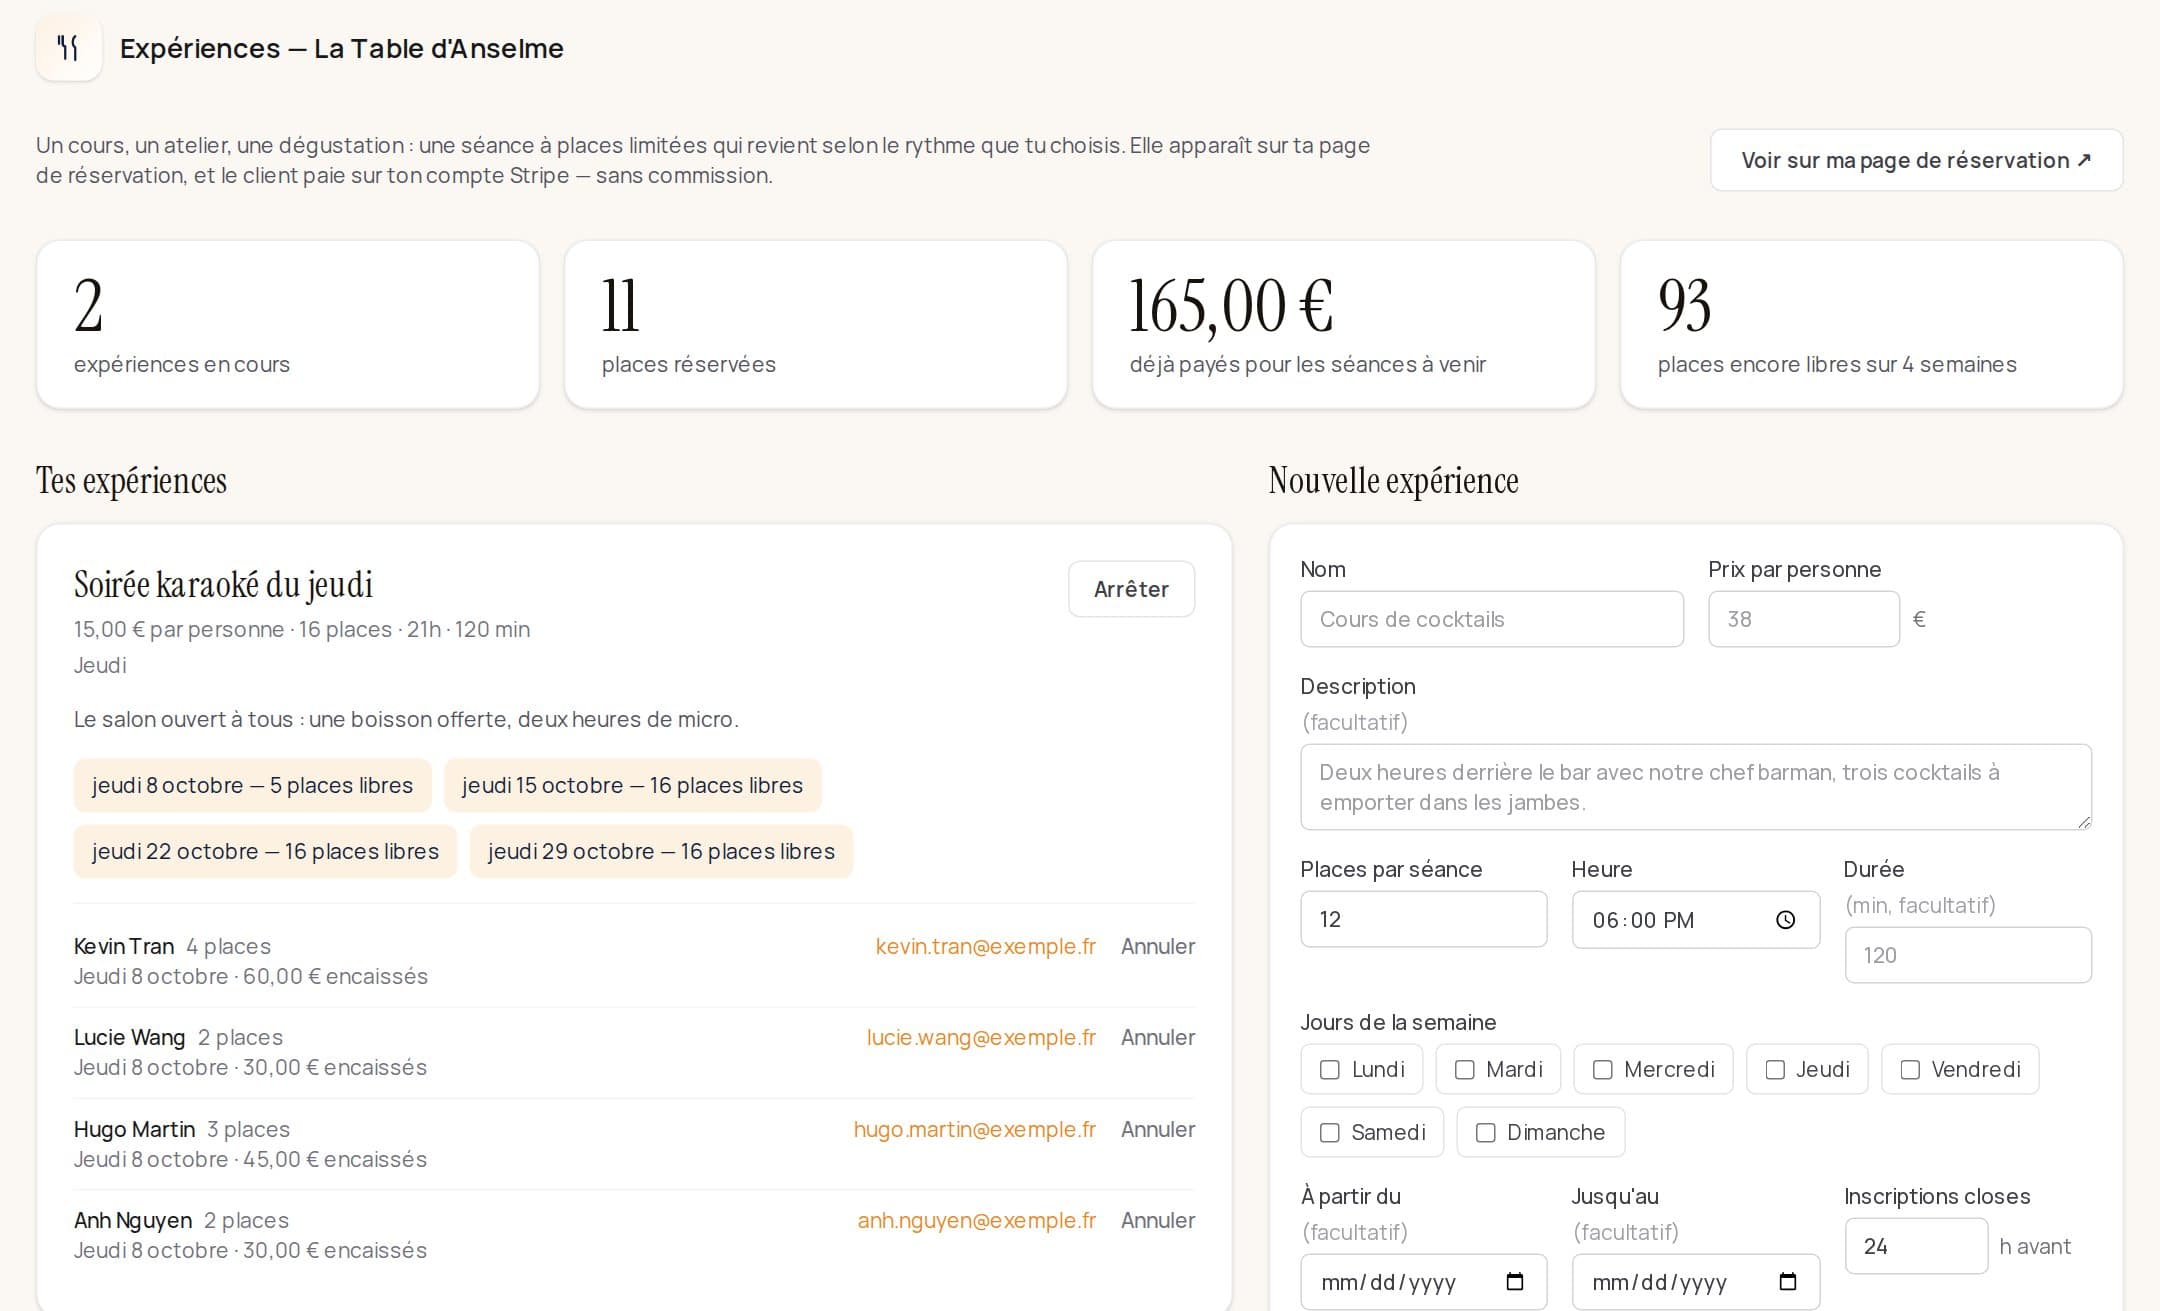Tick the Vendredi checkbox
Viewport: 2160px width, 1311px height.
tap(1910, 1070)
